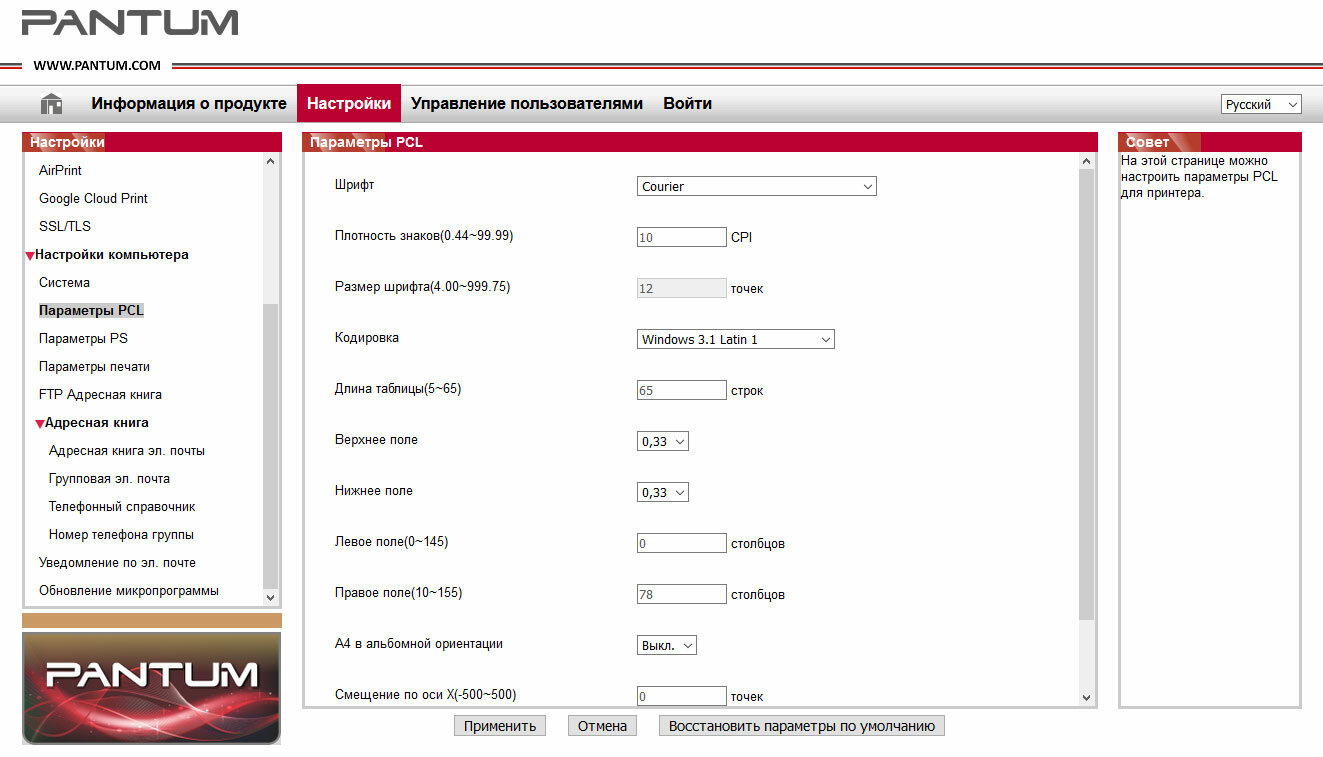
Task: Go to the home icon page
Action: (51, 104)
